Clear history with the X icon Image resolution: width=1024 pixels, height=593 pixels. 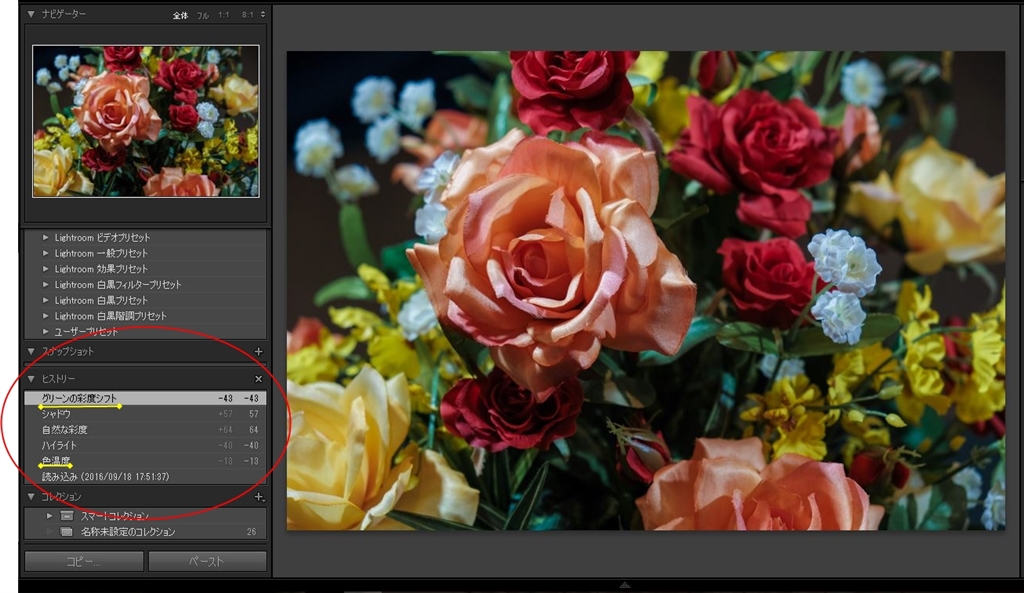click(x=258, y=380)
